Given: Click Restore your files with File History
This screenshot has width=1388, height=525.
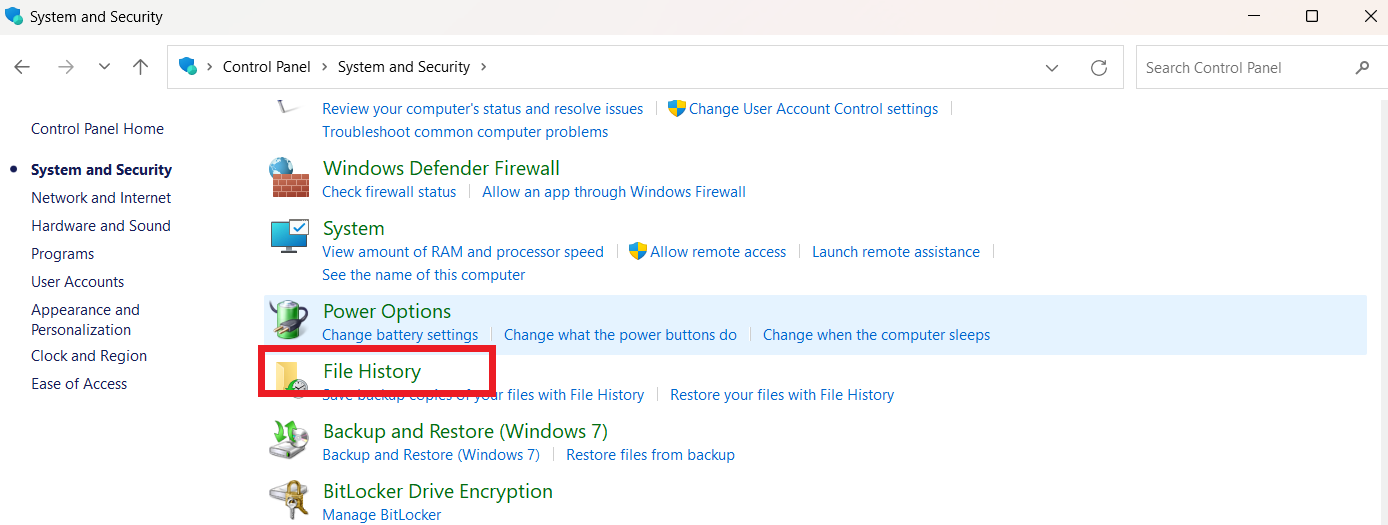Looking at the screenshot, I should (782, 395).
